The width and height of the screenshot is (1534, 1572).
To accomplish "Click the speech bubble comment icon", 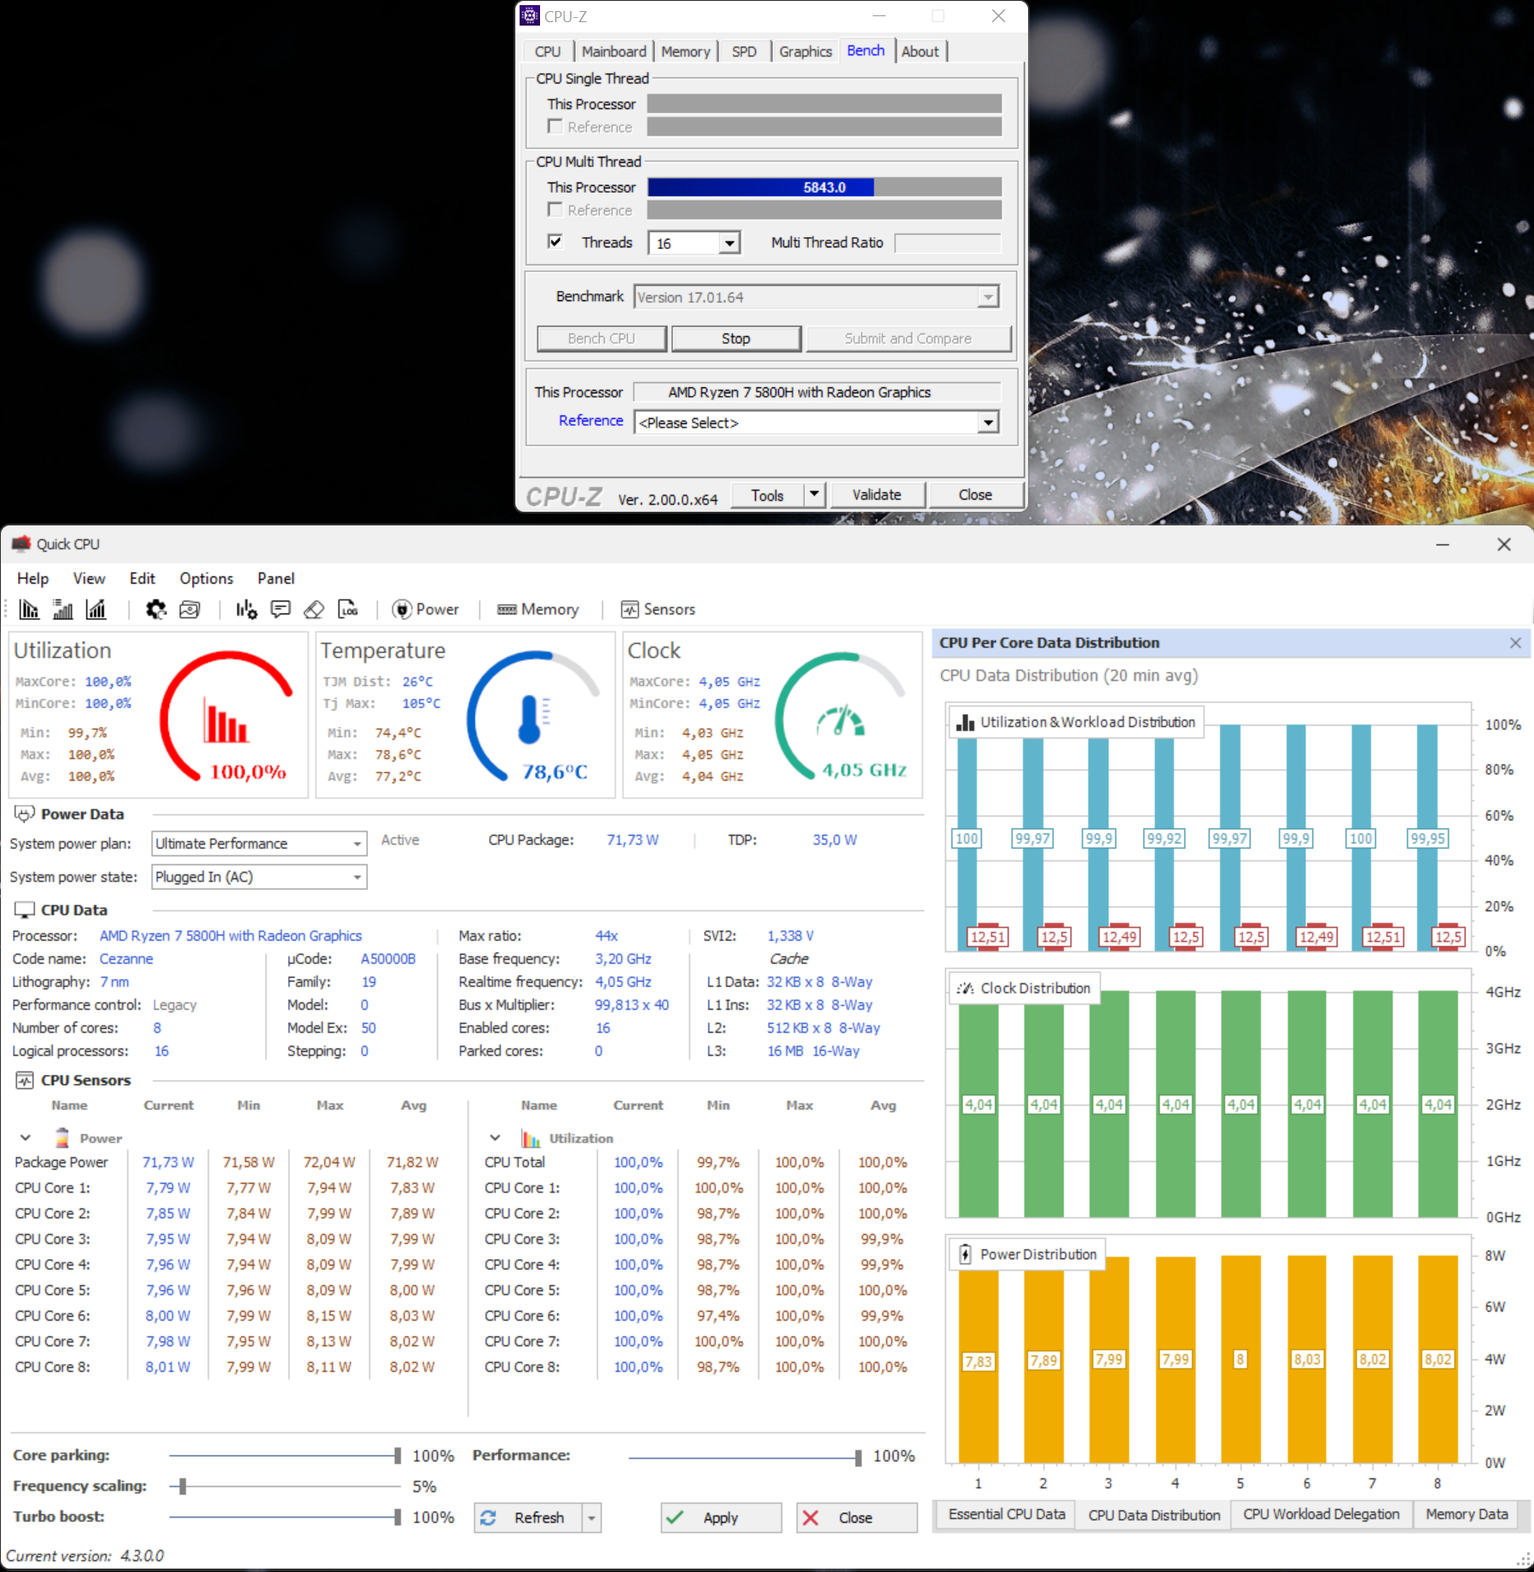I will point(281,609).
